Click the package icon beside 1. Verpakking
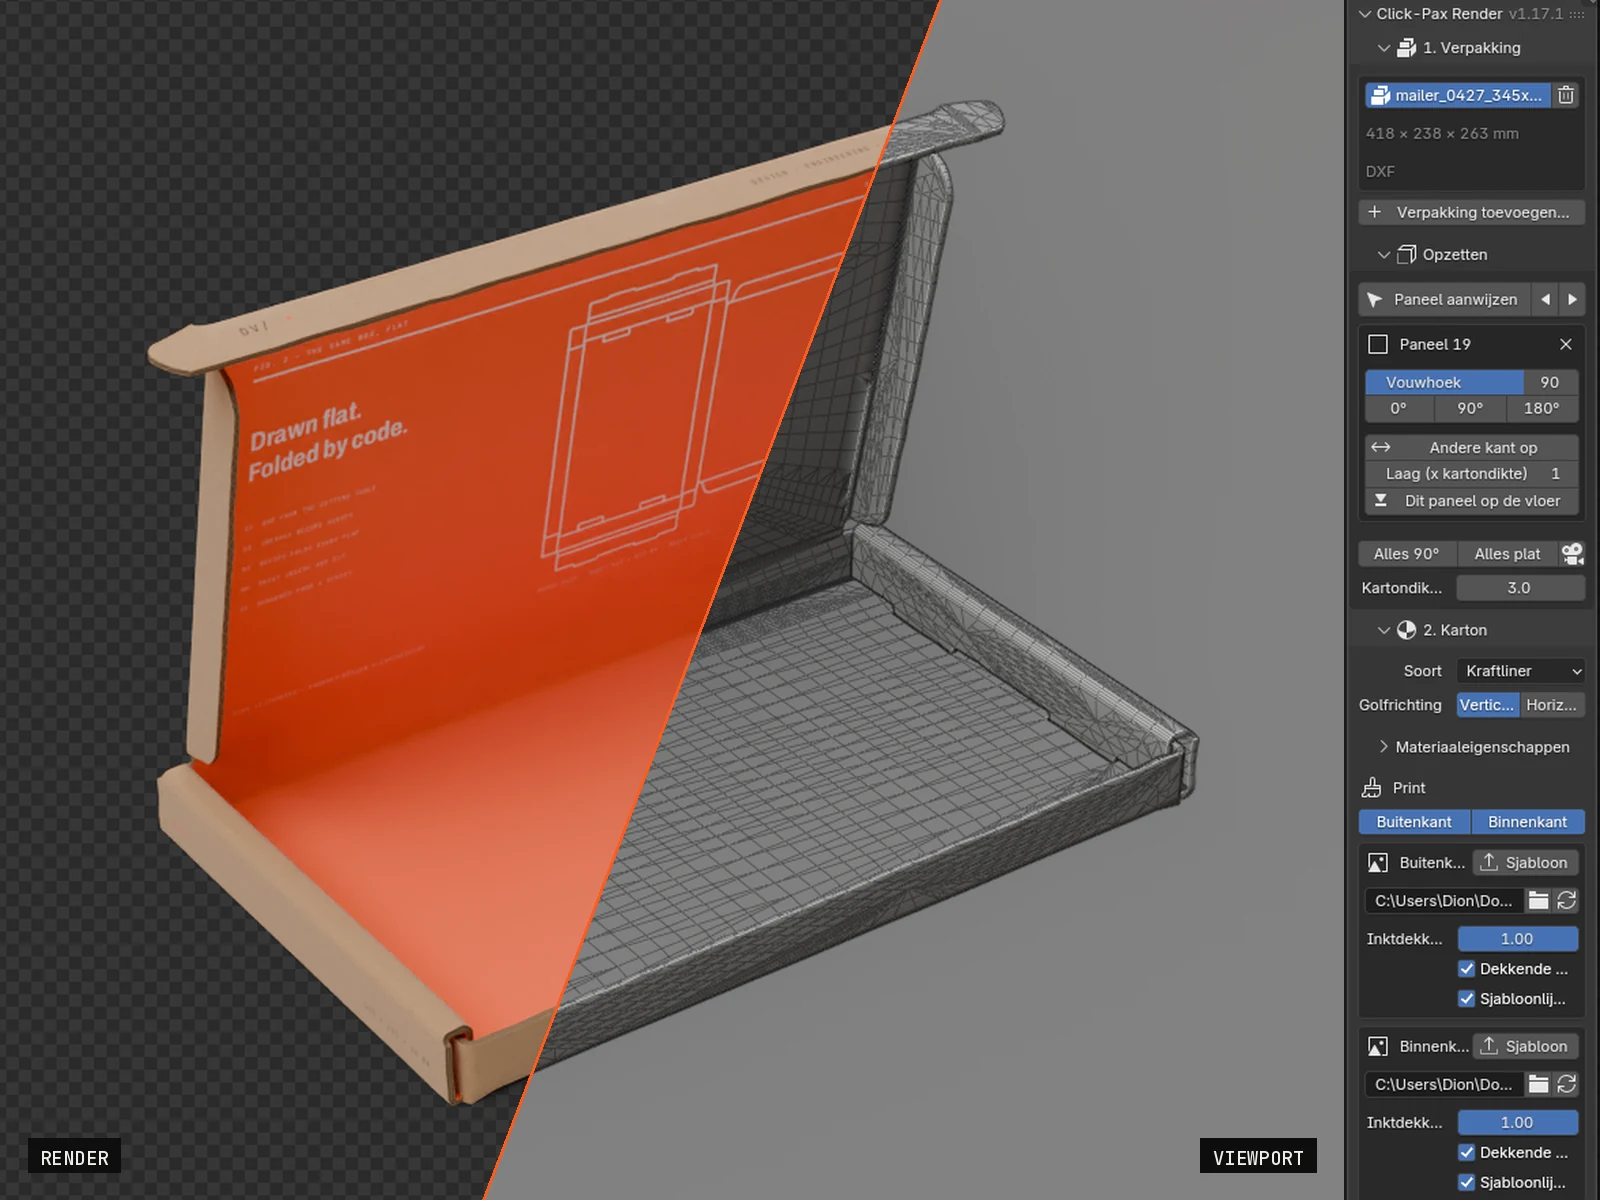 pos(1406,48)
